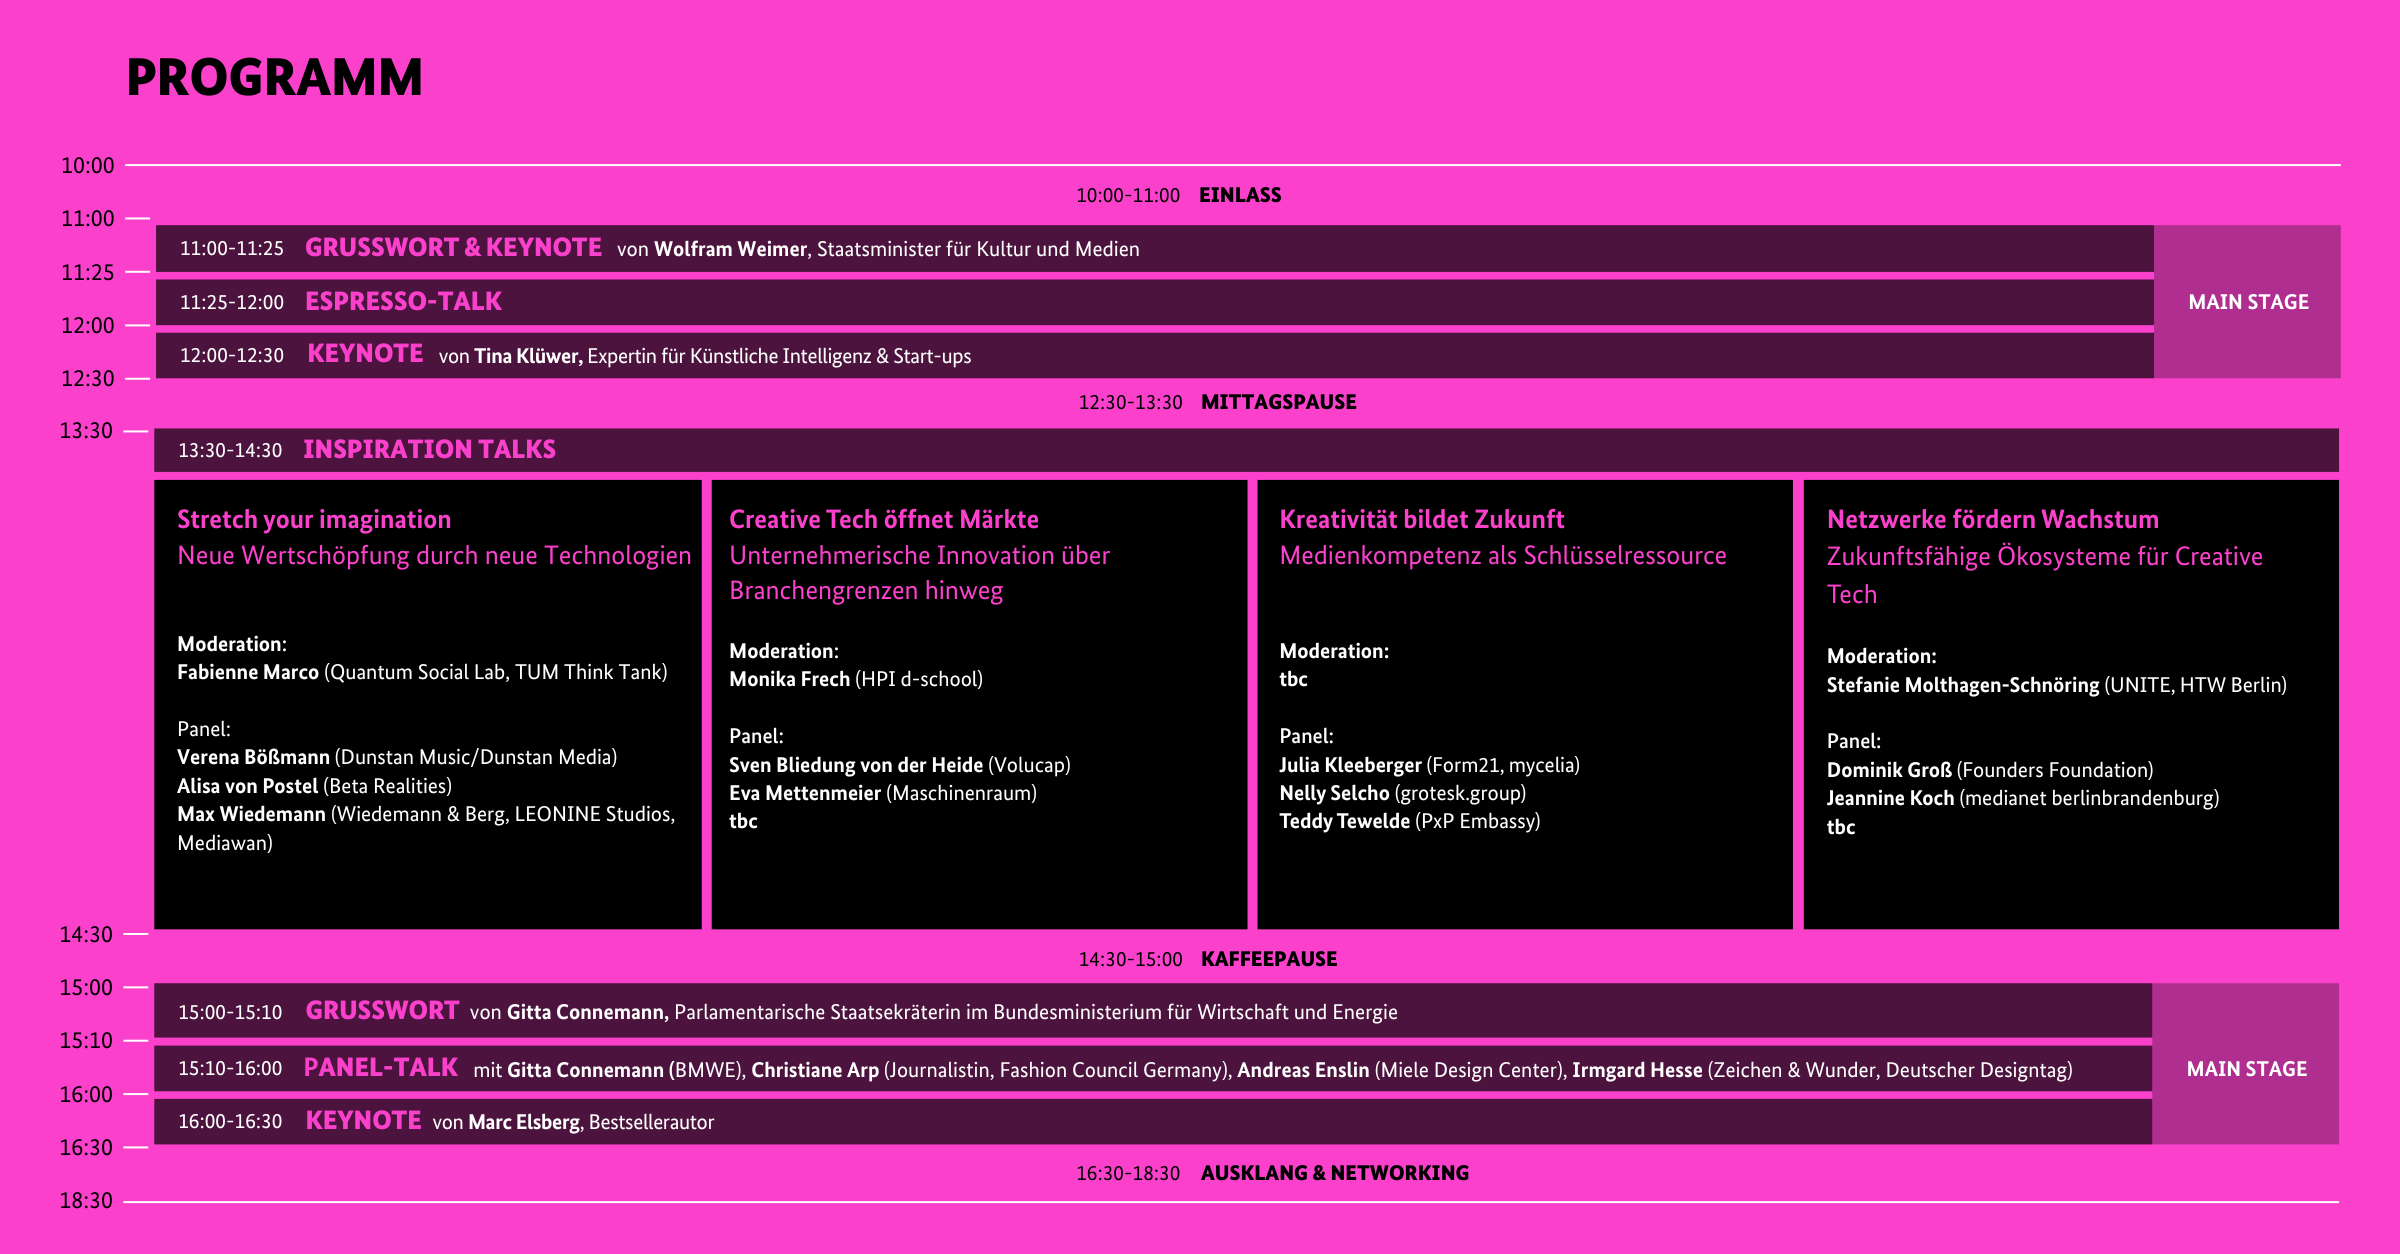Click panelist Julia Kleeberger
The image size is (2400, 1254).
1350,765
